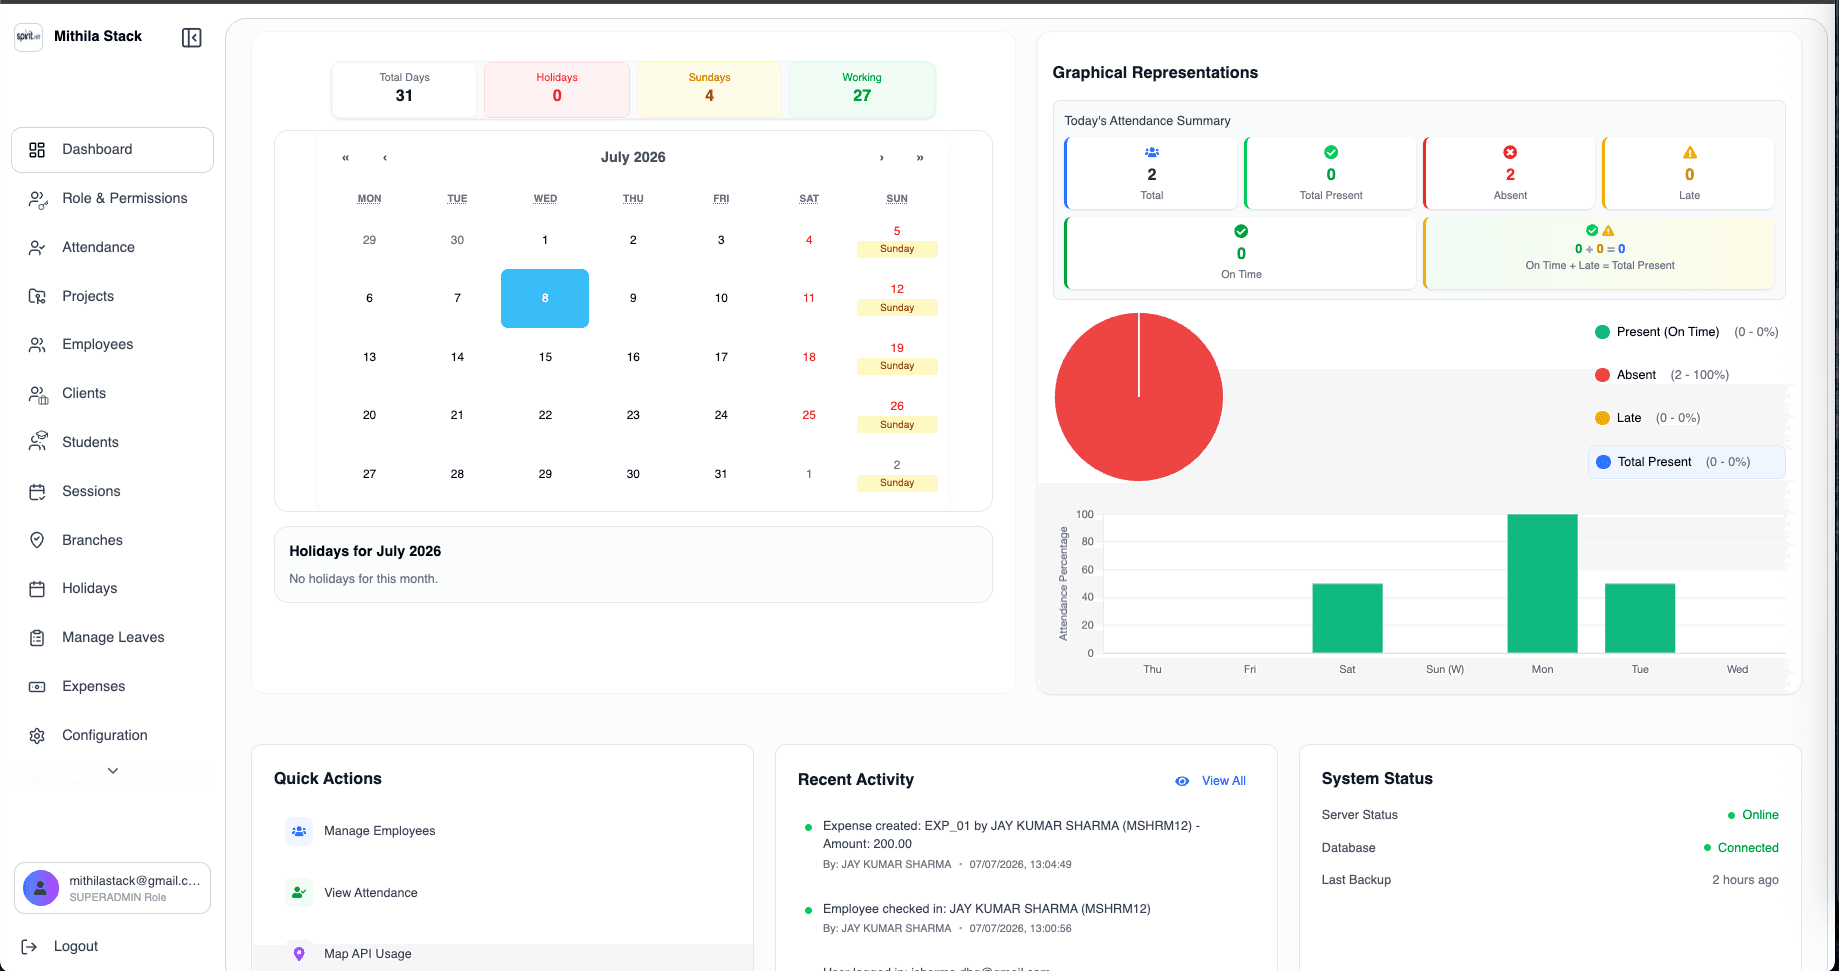1839x971 pixels.
Task: Select highlighted date 8 in calendar
Action: pyautogui.click(x=545, y=298)
